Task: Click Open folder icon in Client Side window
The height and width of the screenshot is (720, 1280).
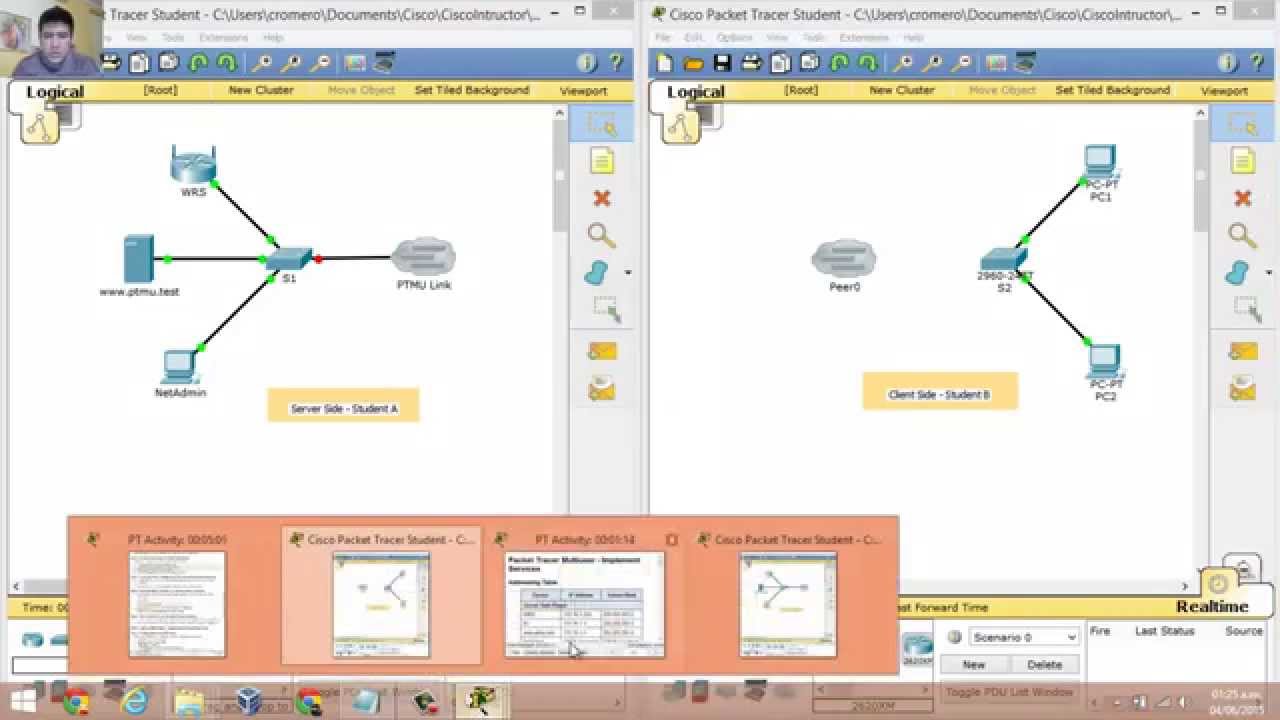Action: [x=693, y=63]
